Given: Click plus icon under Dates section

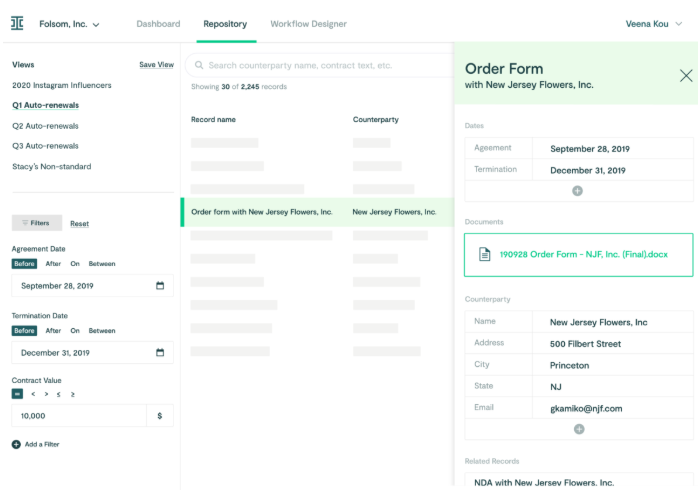Looking at the screenshot, I should (x=577, y=190).
